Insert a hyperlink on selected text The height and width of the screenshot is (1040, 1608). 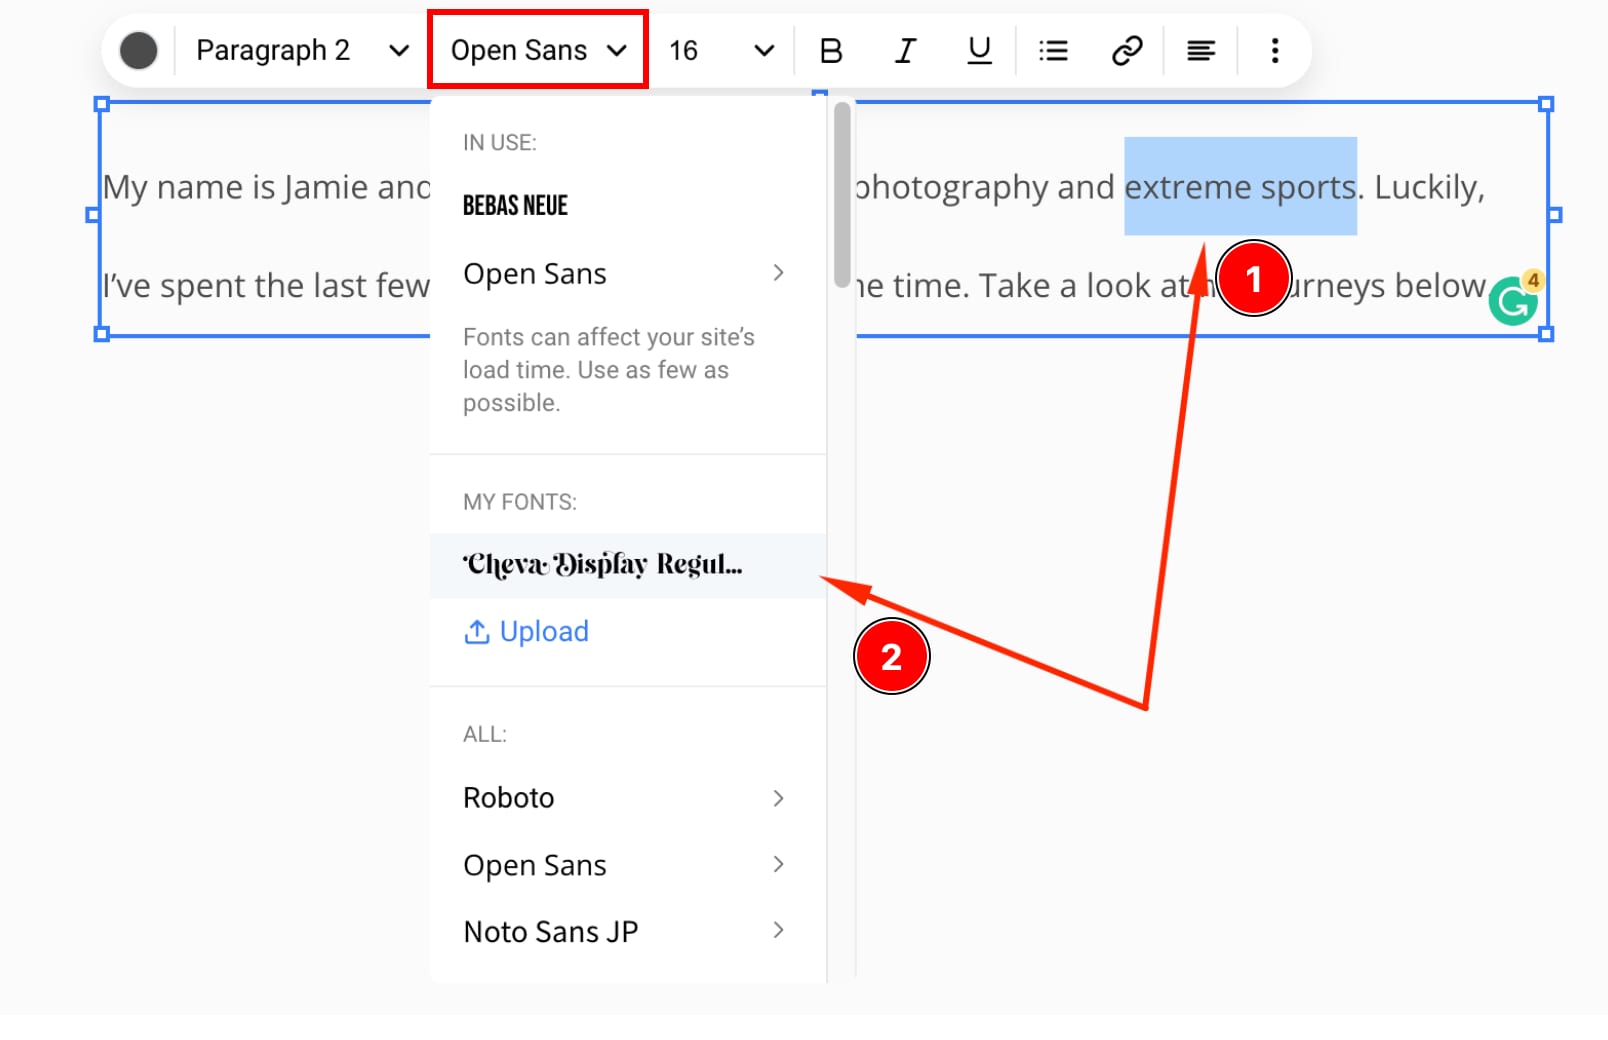coord(1126,50)
